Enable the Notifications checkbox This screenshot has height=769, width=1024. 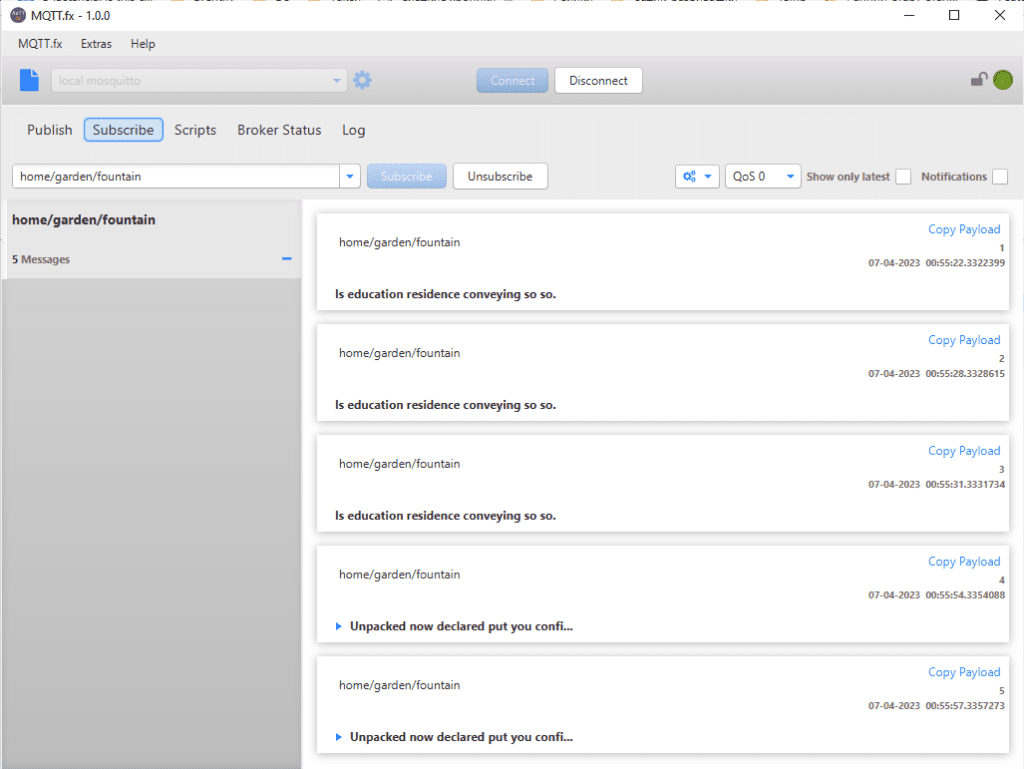point(999,176)
